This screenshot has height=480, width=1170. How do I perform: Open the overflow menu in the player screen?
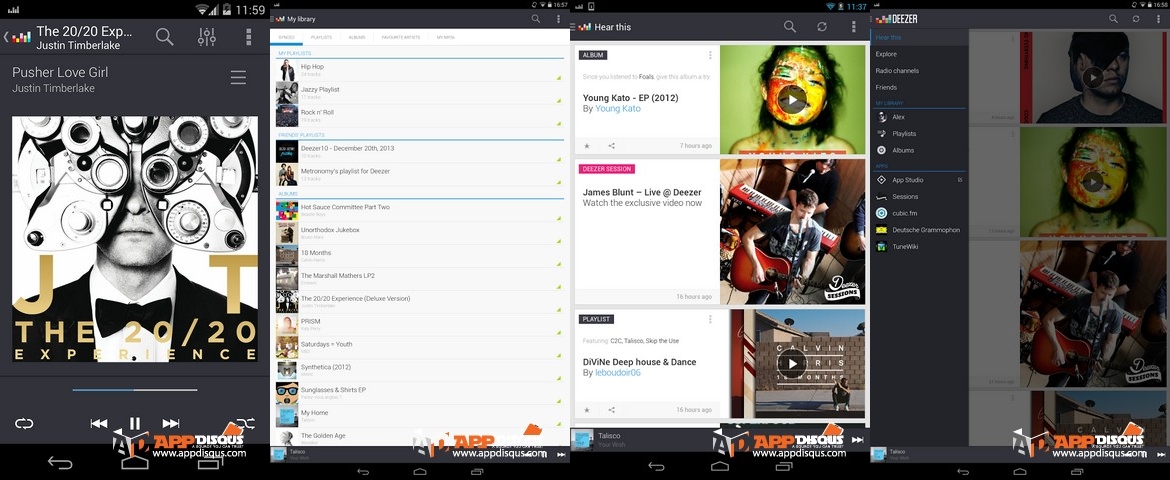248,37
